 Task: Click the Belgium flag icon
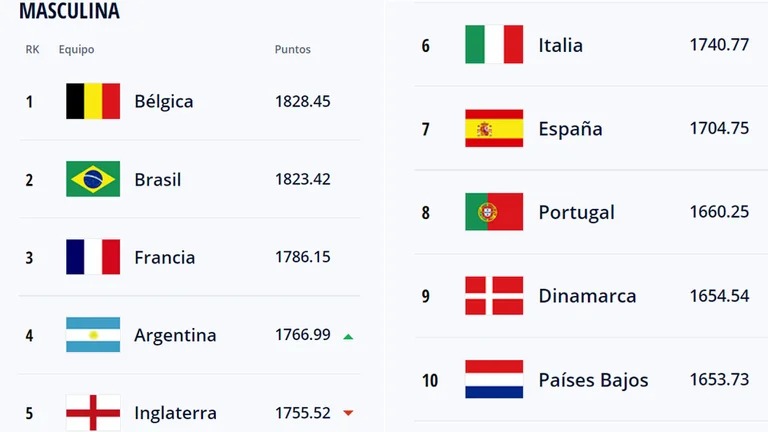point(93,101)
